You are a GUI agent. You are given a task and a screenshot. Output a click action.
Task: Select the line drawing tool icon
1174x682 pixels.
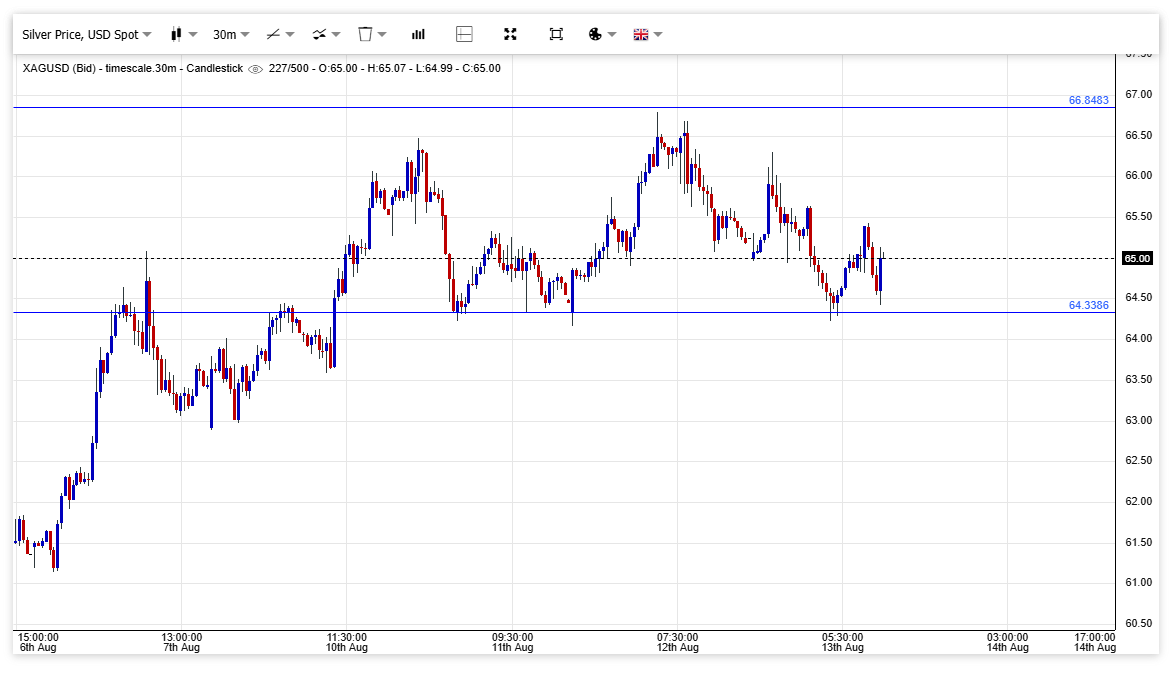(x=273, y=34)
